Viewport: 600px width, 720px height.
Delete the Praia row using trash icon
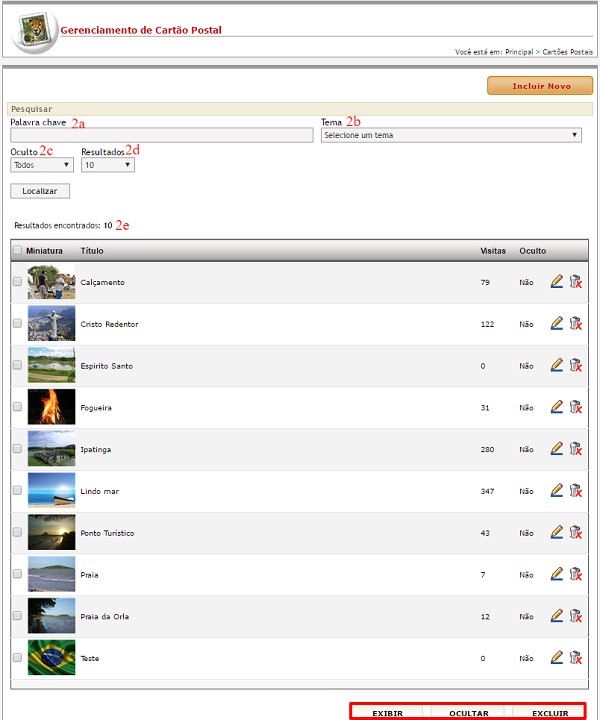pos(576,574)
